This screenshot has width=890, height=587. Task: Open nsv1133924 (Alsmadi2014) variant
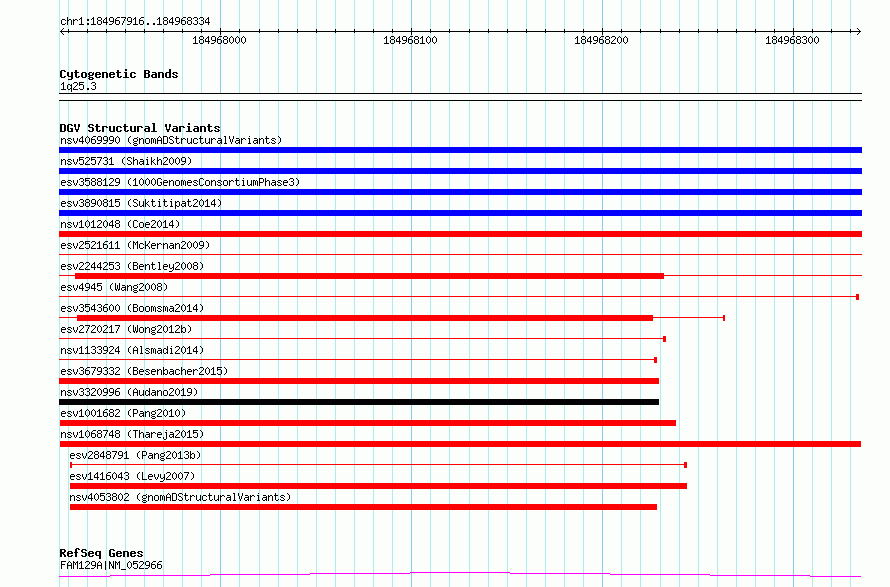pyautogui.click(x=132, y=350)
